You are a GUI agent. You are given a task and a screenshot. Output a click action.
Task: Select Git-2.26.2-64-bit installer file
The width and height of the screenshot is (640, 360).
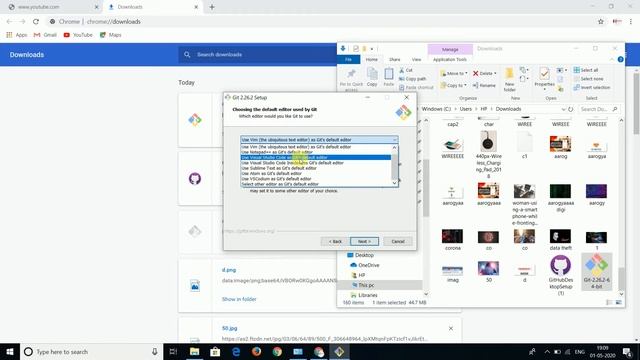coord(596,271)
